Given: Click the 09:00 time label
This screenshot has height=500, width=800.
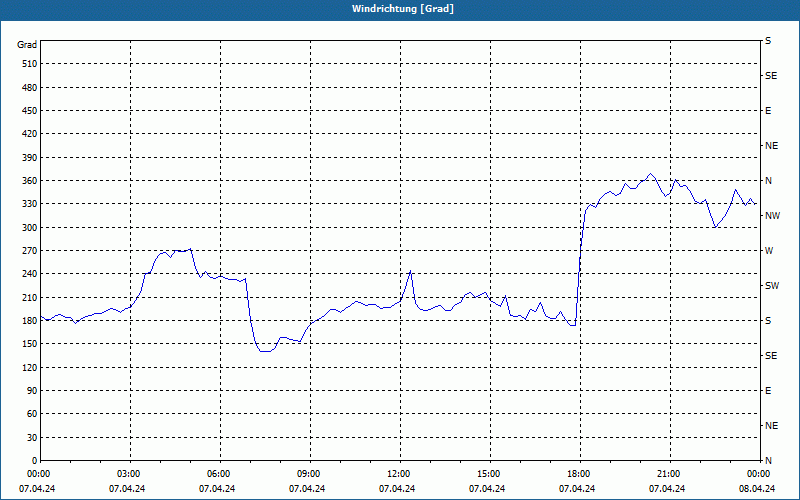Looking at the screenshot, I should pyautogui.click(x=310, y=474).
